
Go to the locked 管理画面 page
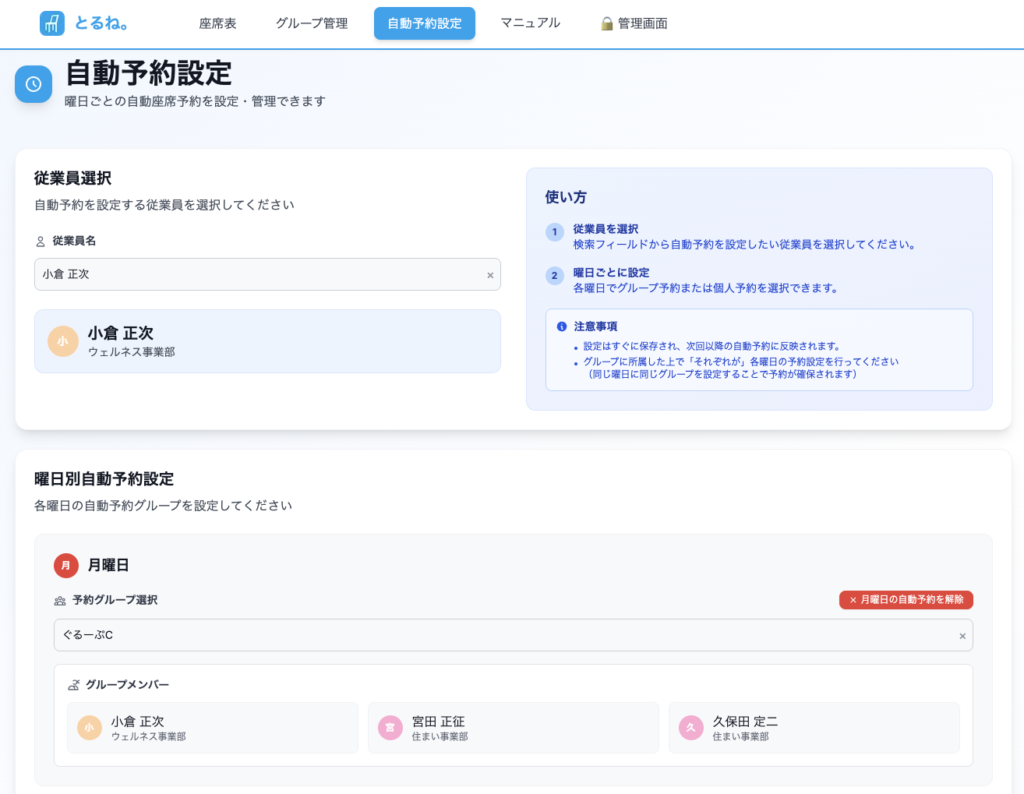(634, 23)
